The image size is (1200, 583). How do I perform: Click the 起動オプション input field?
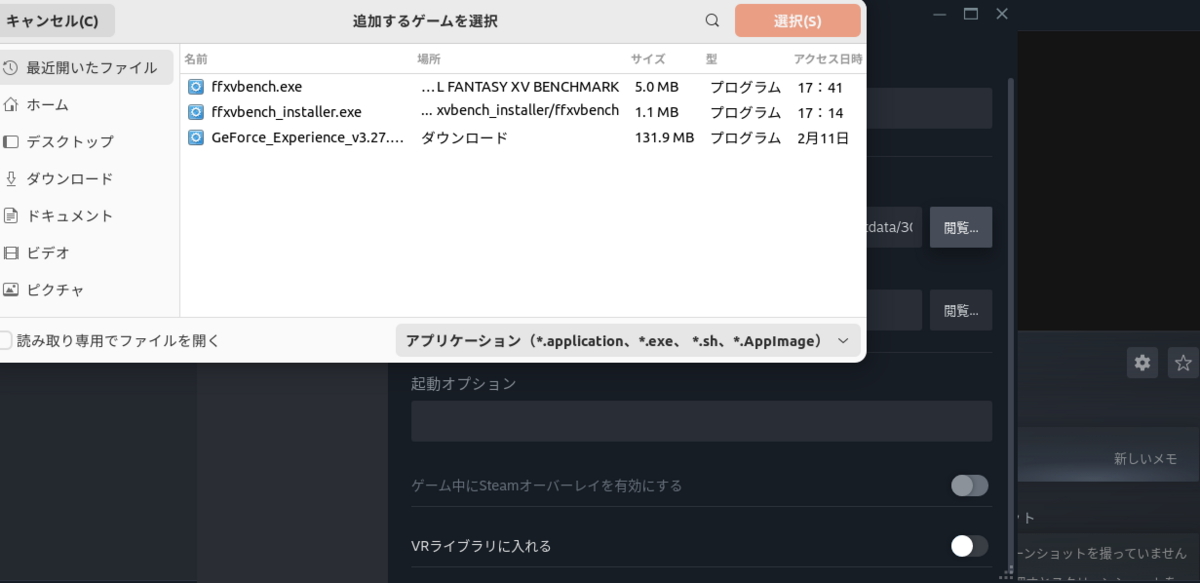point(701,421)
